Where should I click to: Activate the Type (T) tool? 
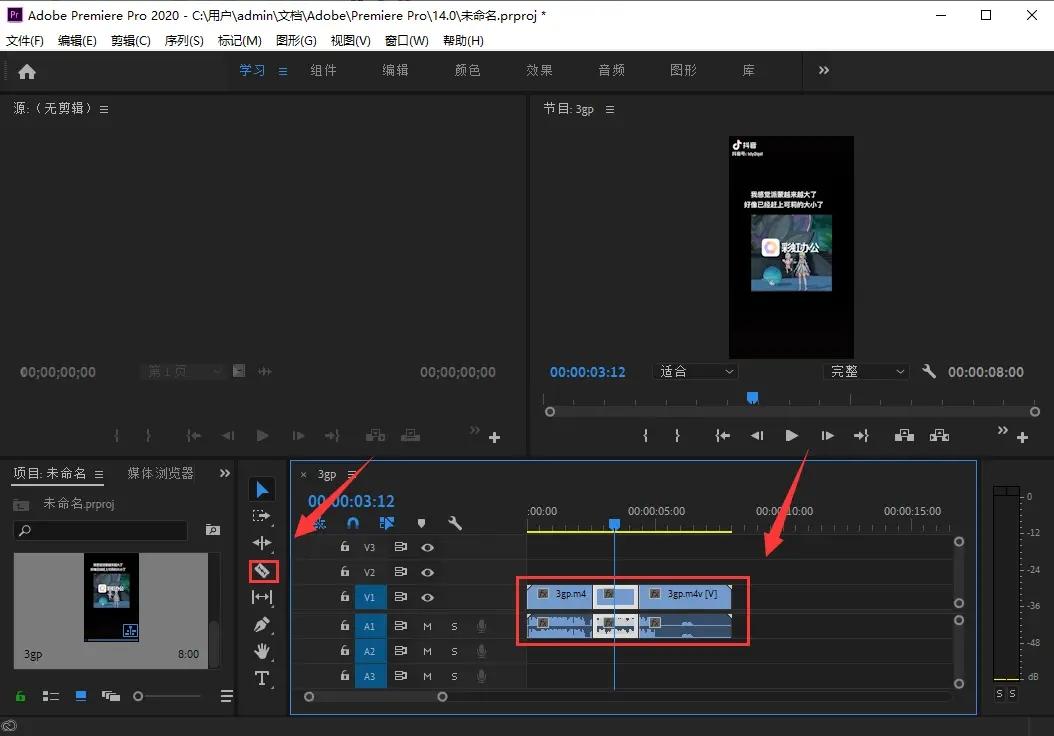click(262, 679)
